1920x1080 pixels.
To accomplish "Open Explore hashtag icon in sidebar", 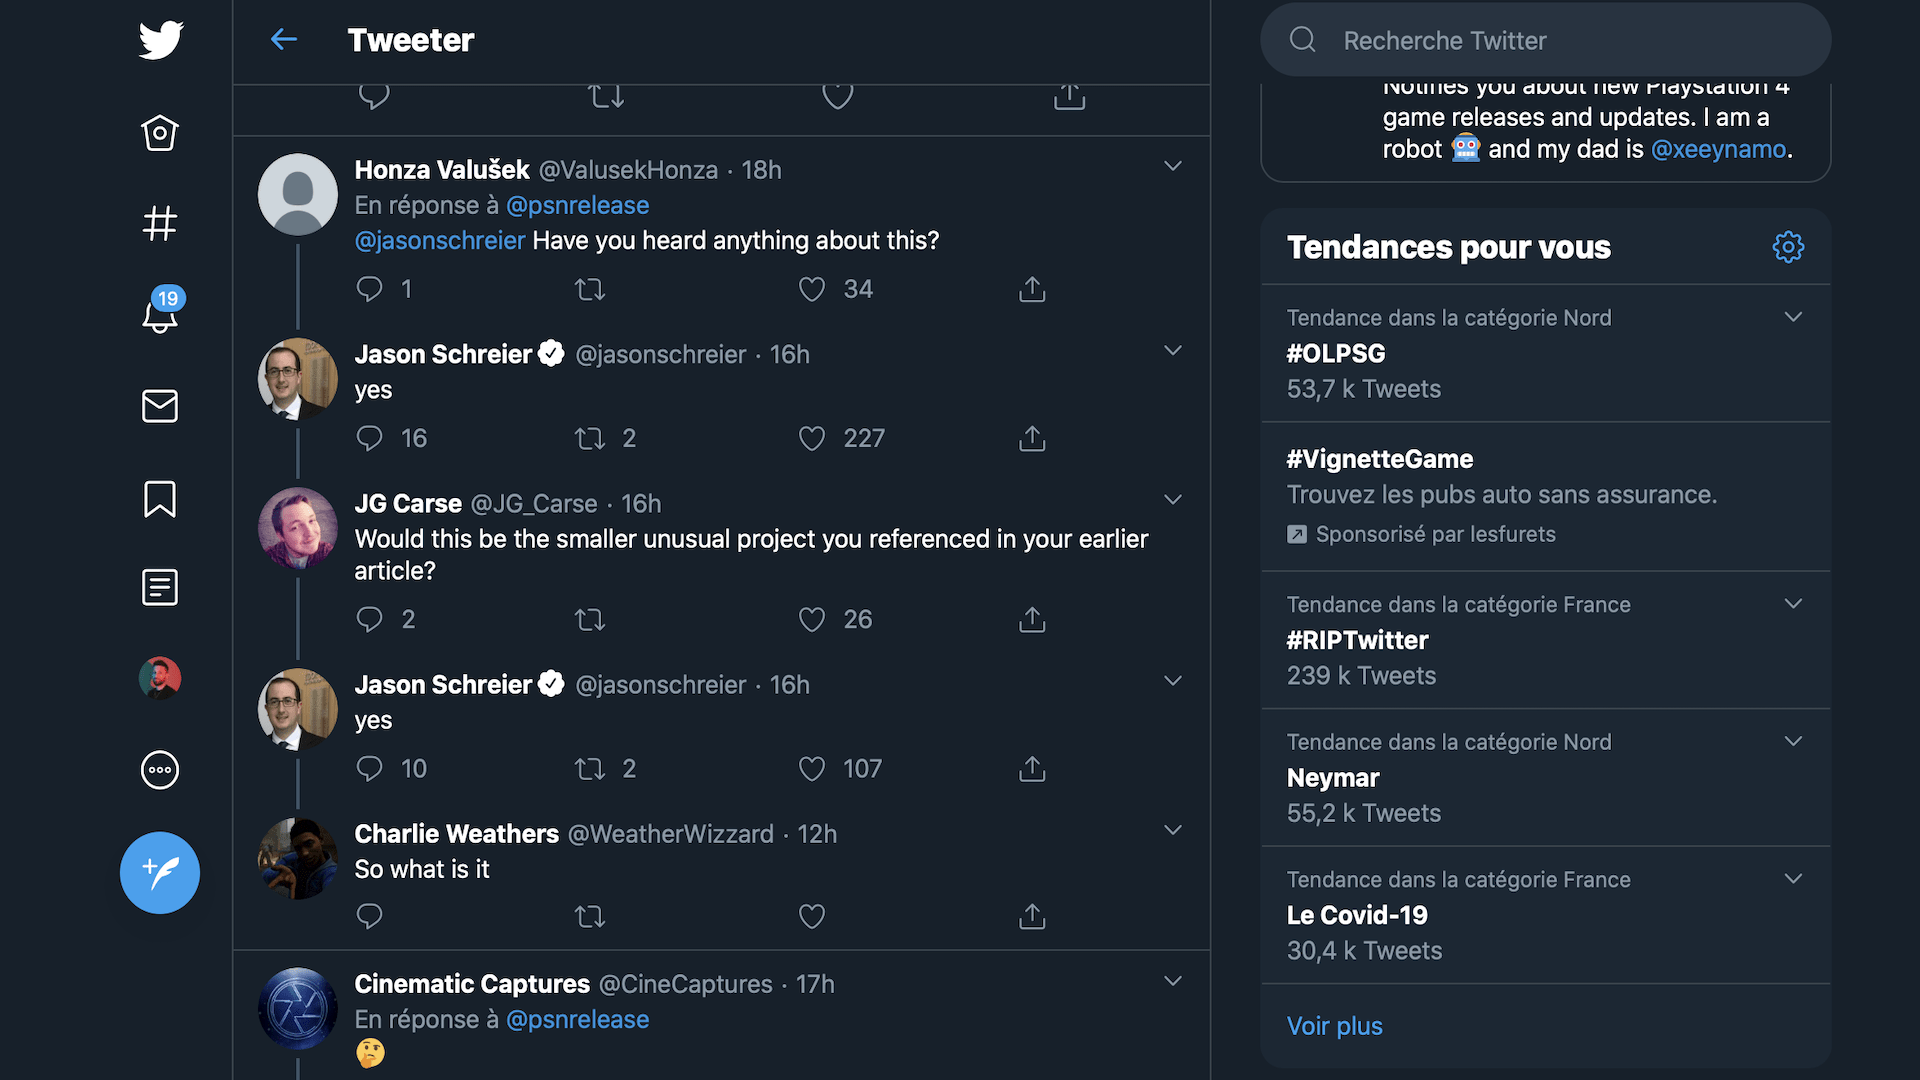I will coord(160,223).
